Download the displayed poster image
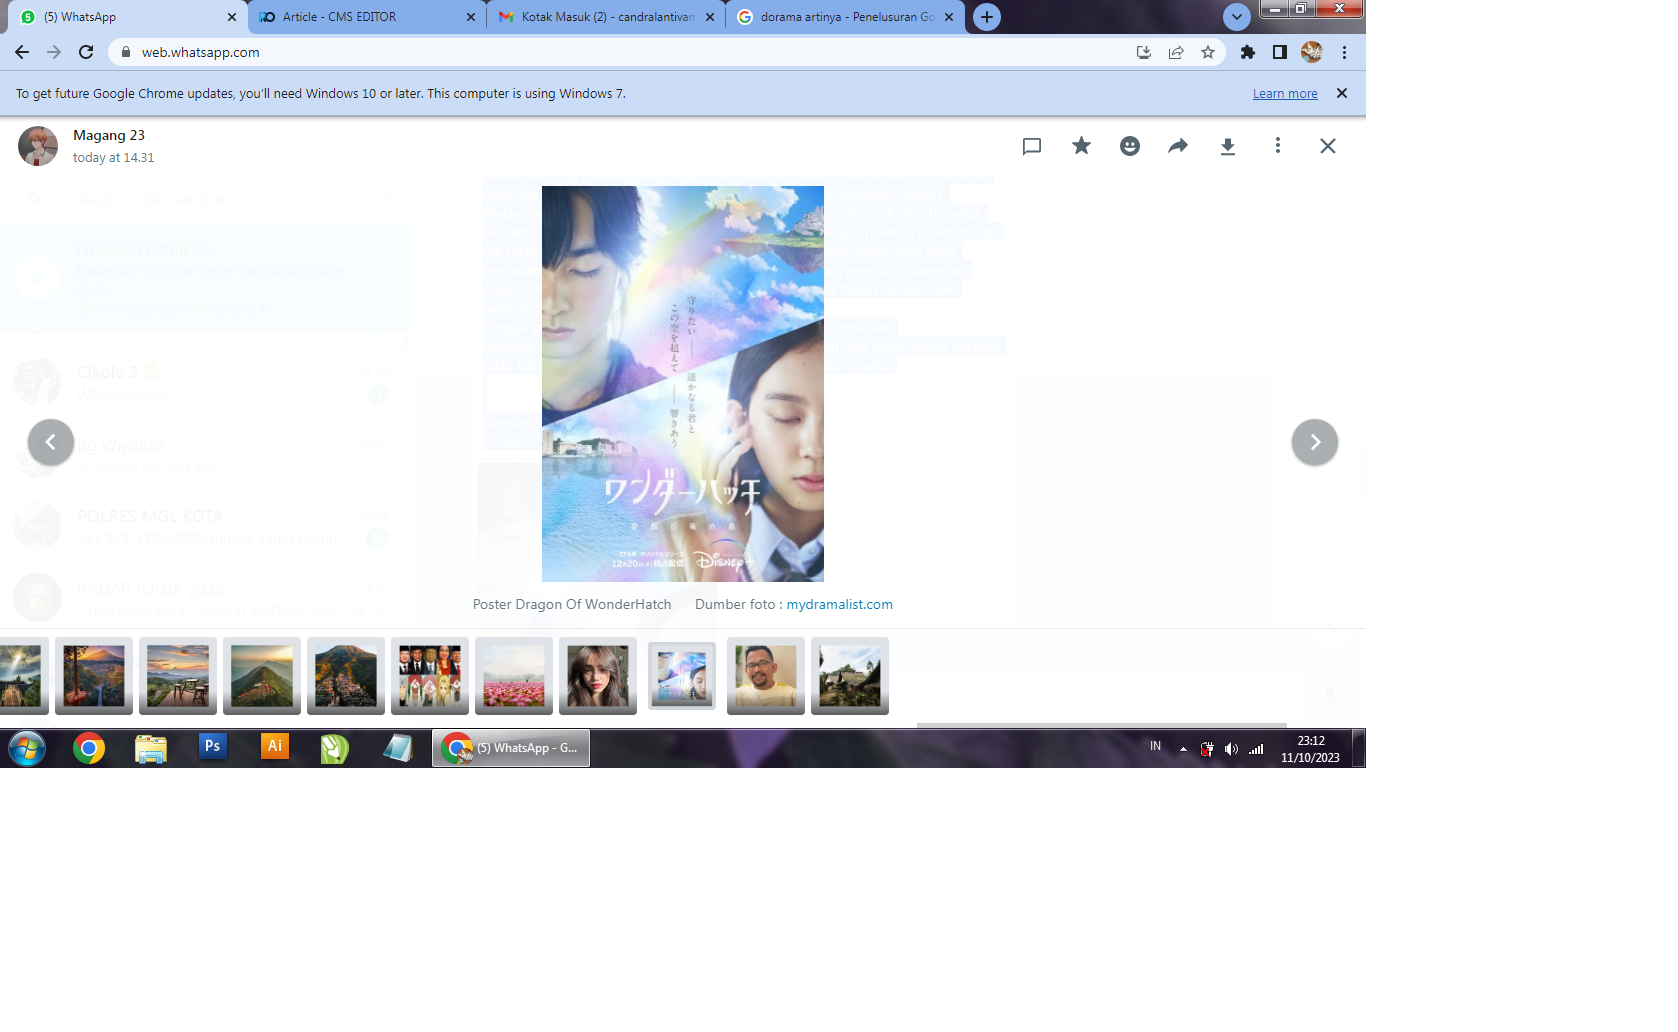Screen dimensions: 1678x1032 (1228, 146)
